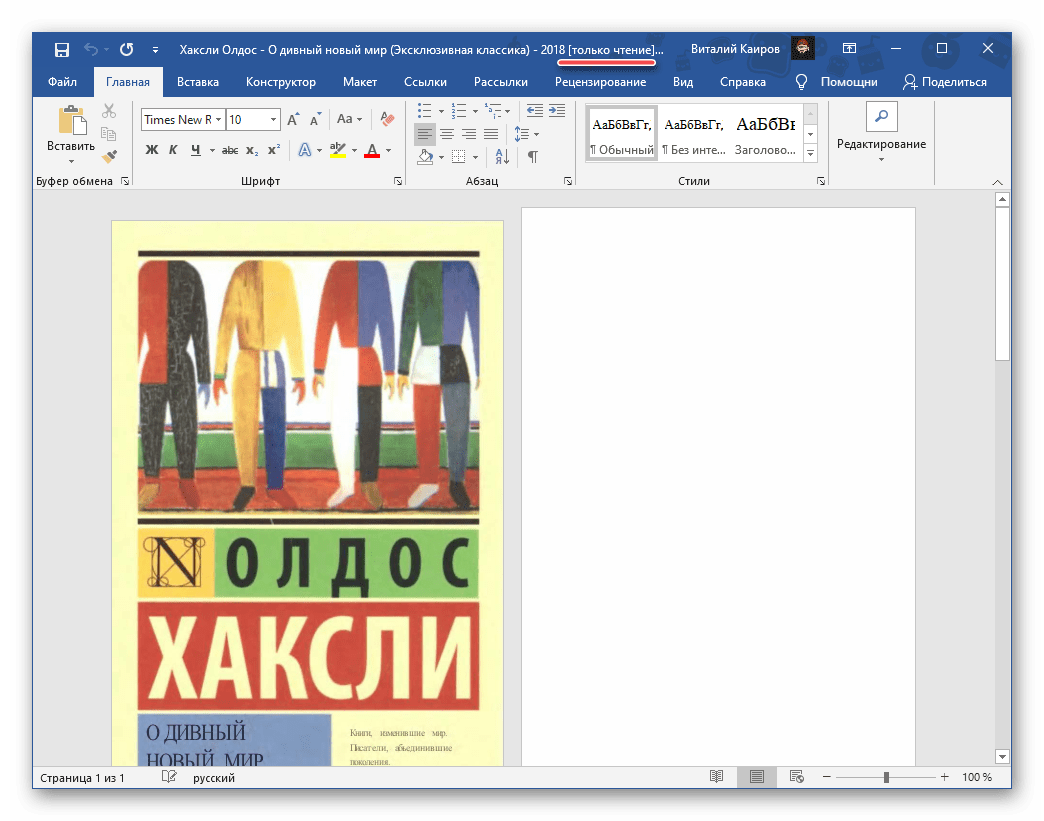
Task: Repeat the last action with redo icon
Action: [x=127, y=49]
